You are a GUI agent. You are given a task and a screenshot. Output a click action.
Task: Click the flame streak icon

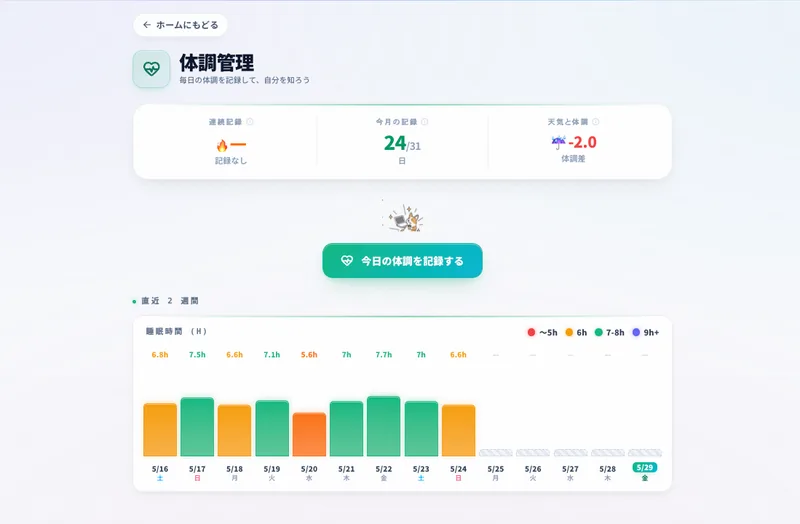point(222,145)
